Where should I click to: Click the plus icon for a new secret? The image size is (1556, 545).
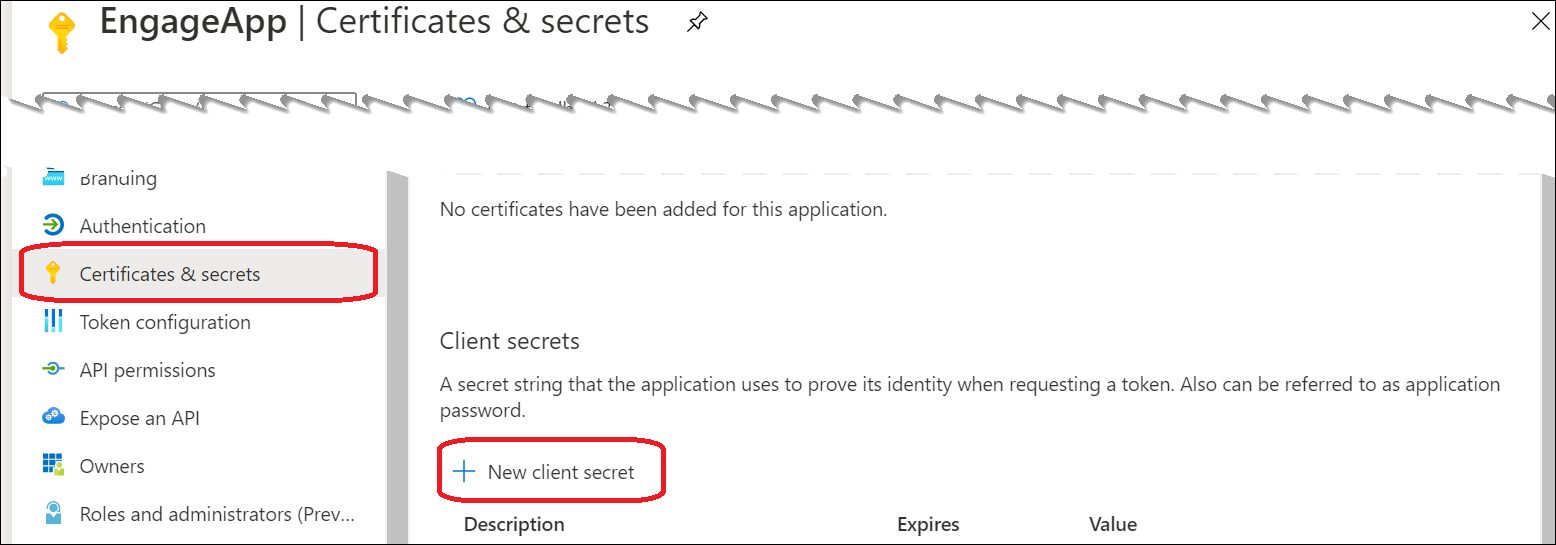click(x=463, y=472)
